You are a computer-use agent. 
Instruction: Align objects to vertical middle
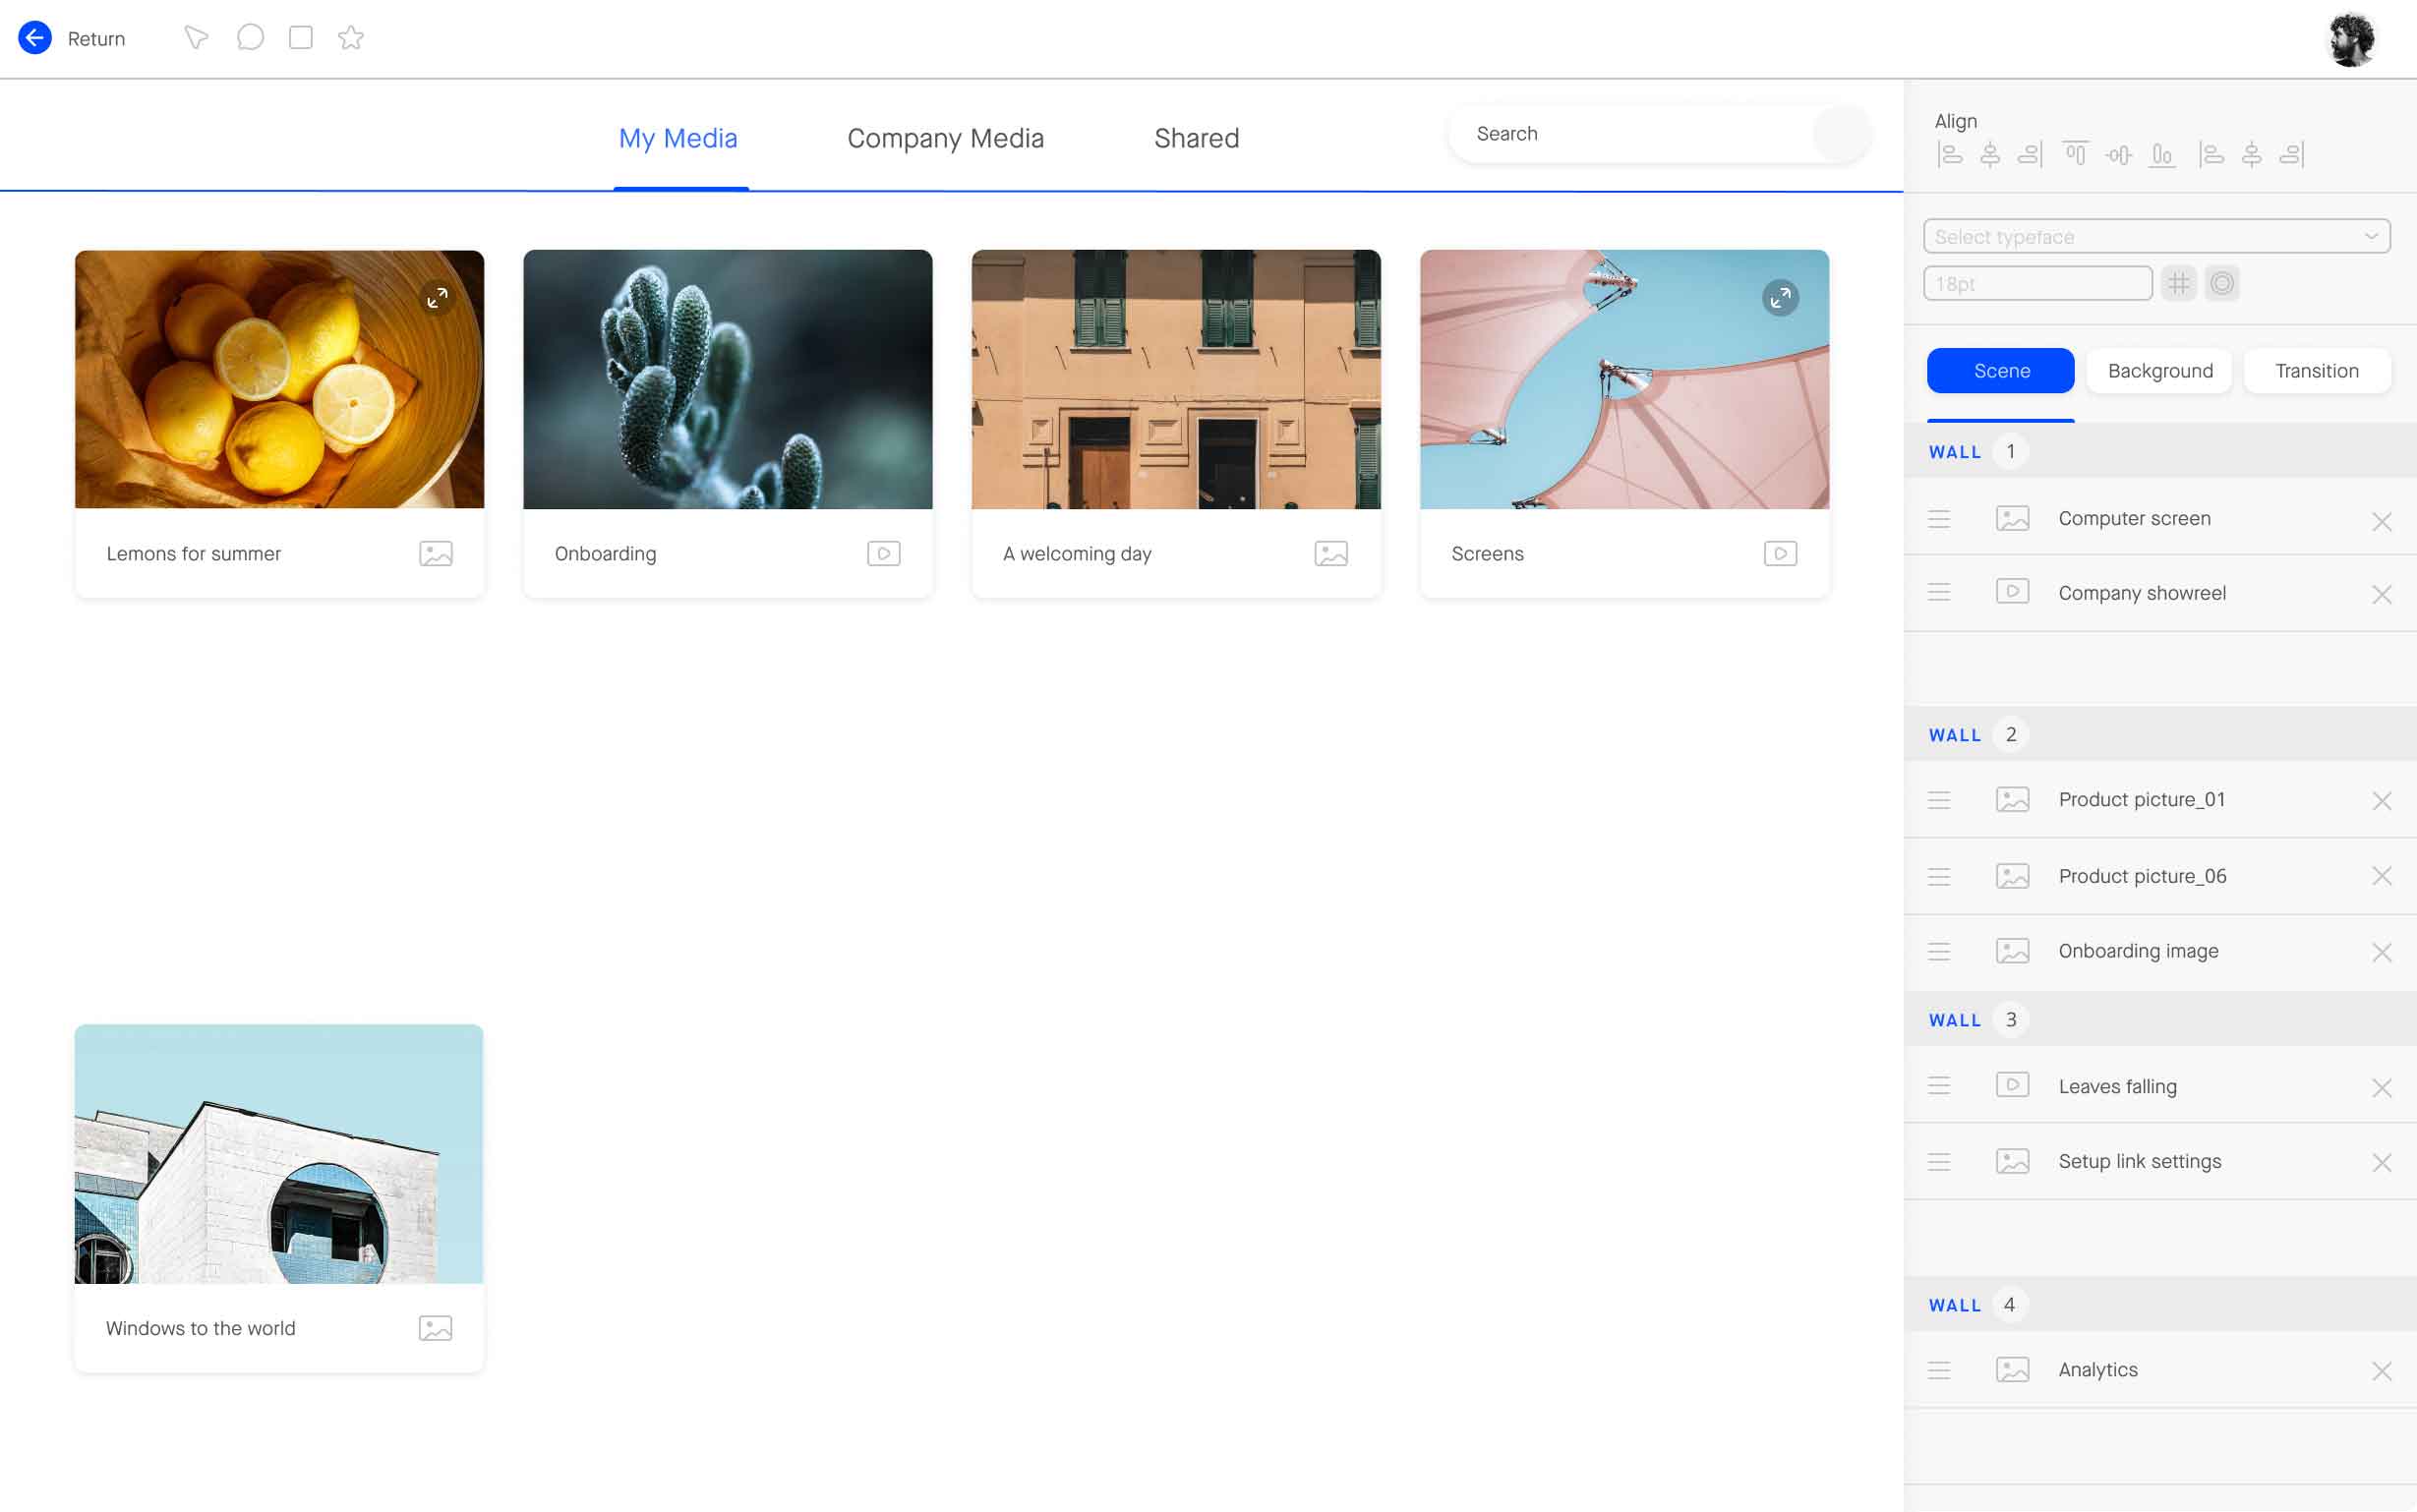2119,155
